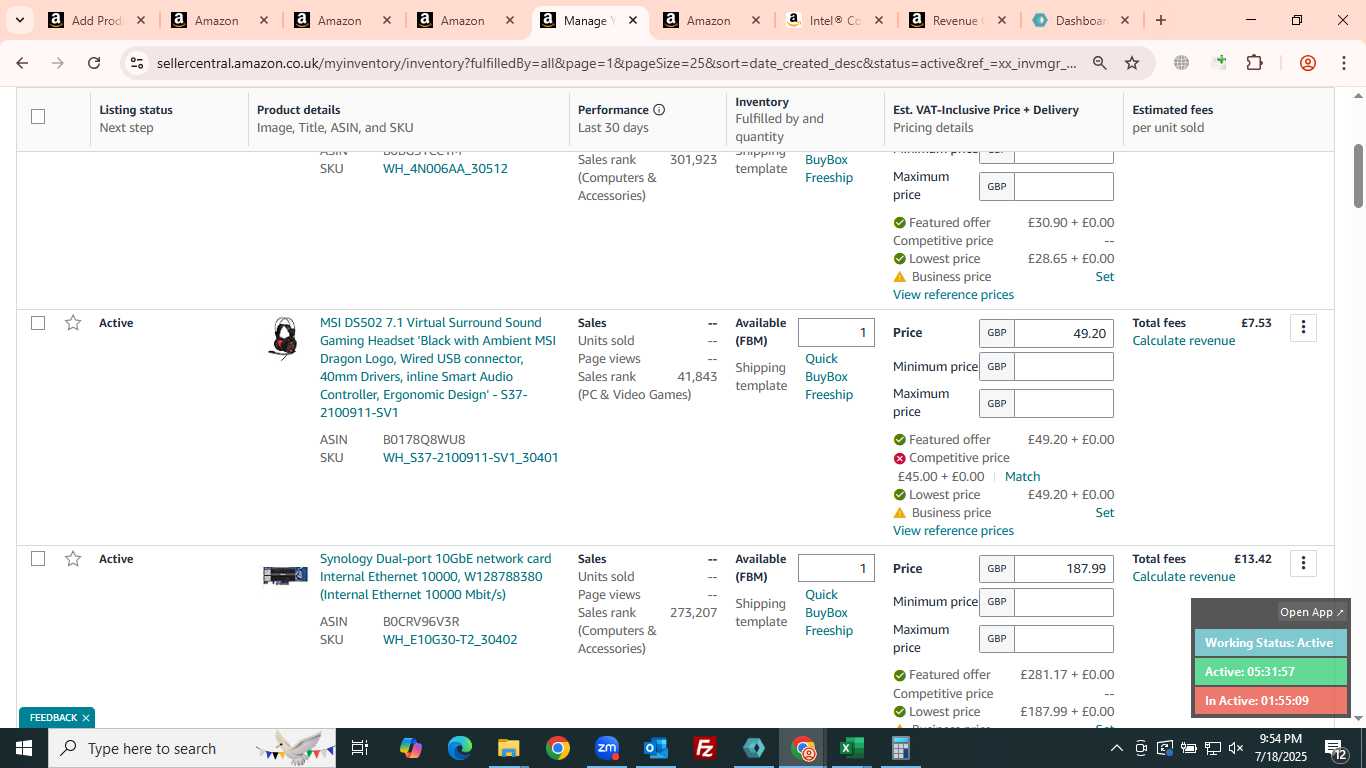
Task: Close the Manage inventory tab
Action: pyautogui.click(x=633, y=20)
